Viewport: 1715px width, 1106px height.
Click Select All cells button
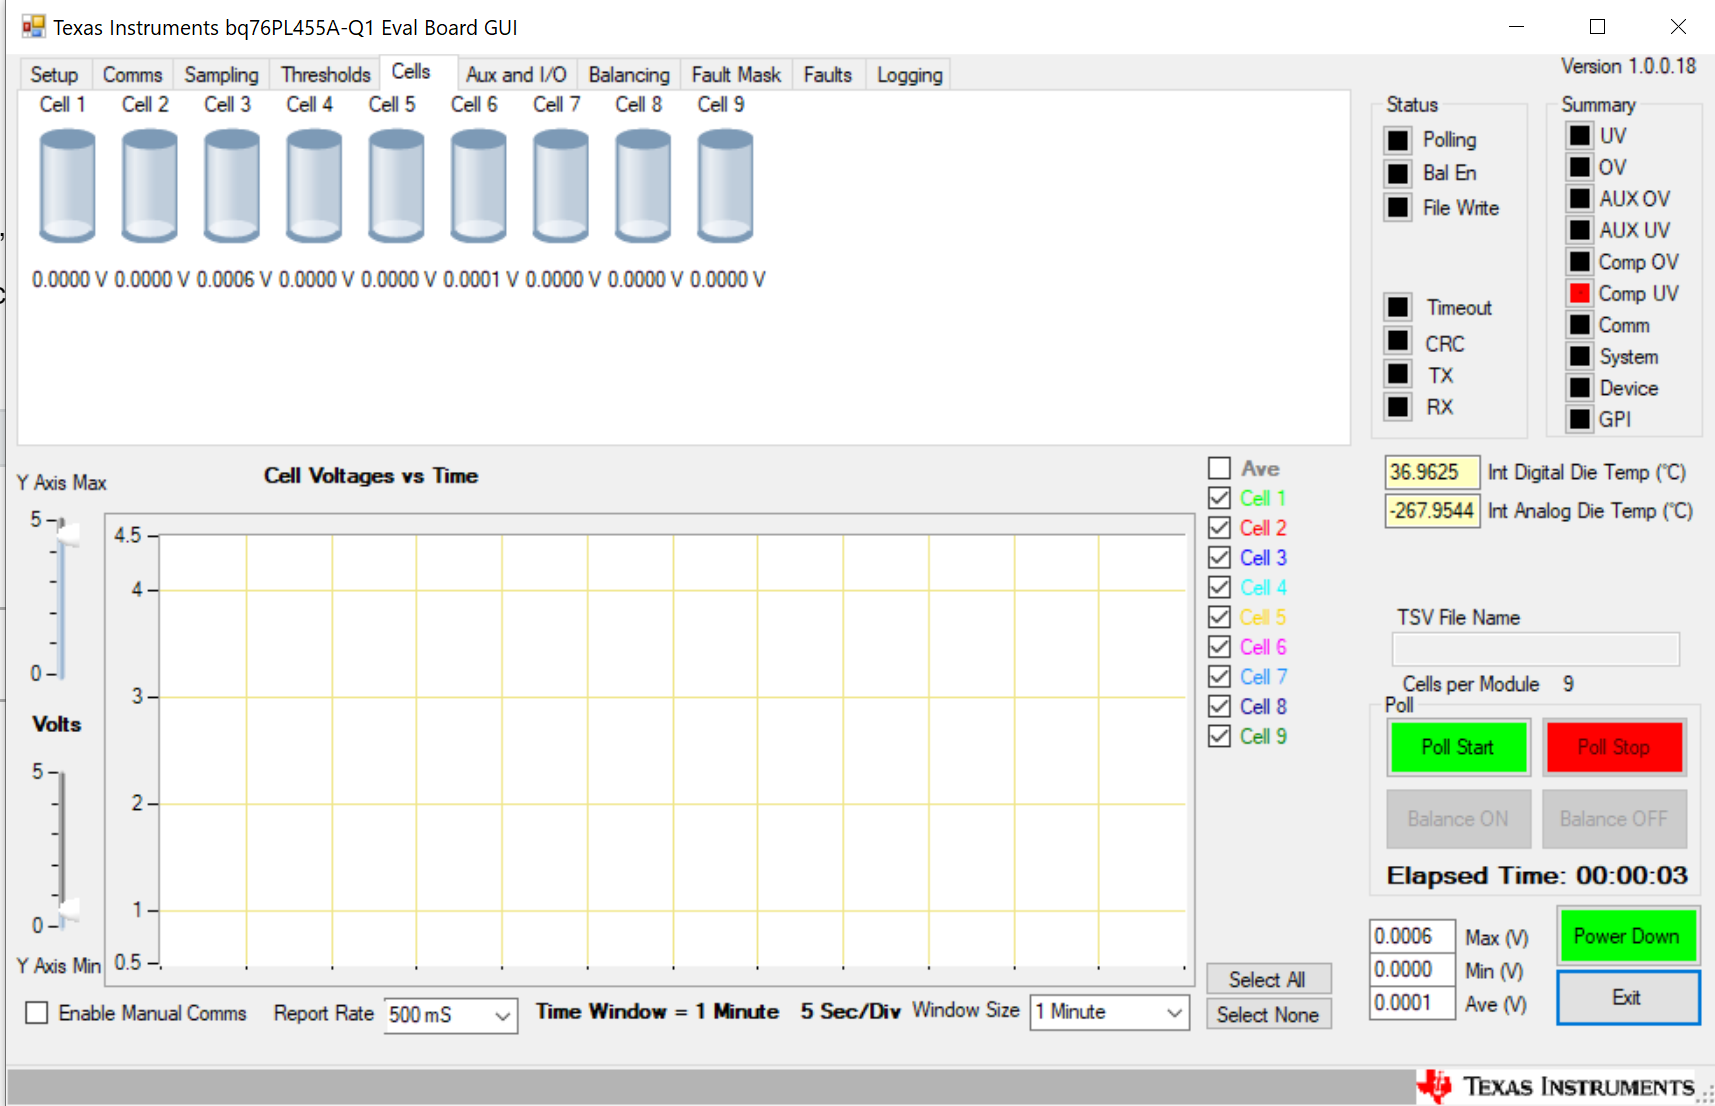click(x=1268, y=979)
